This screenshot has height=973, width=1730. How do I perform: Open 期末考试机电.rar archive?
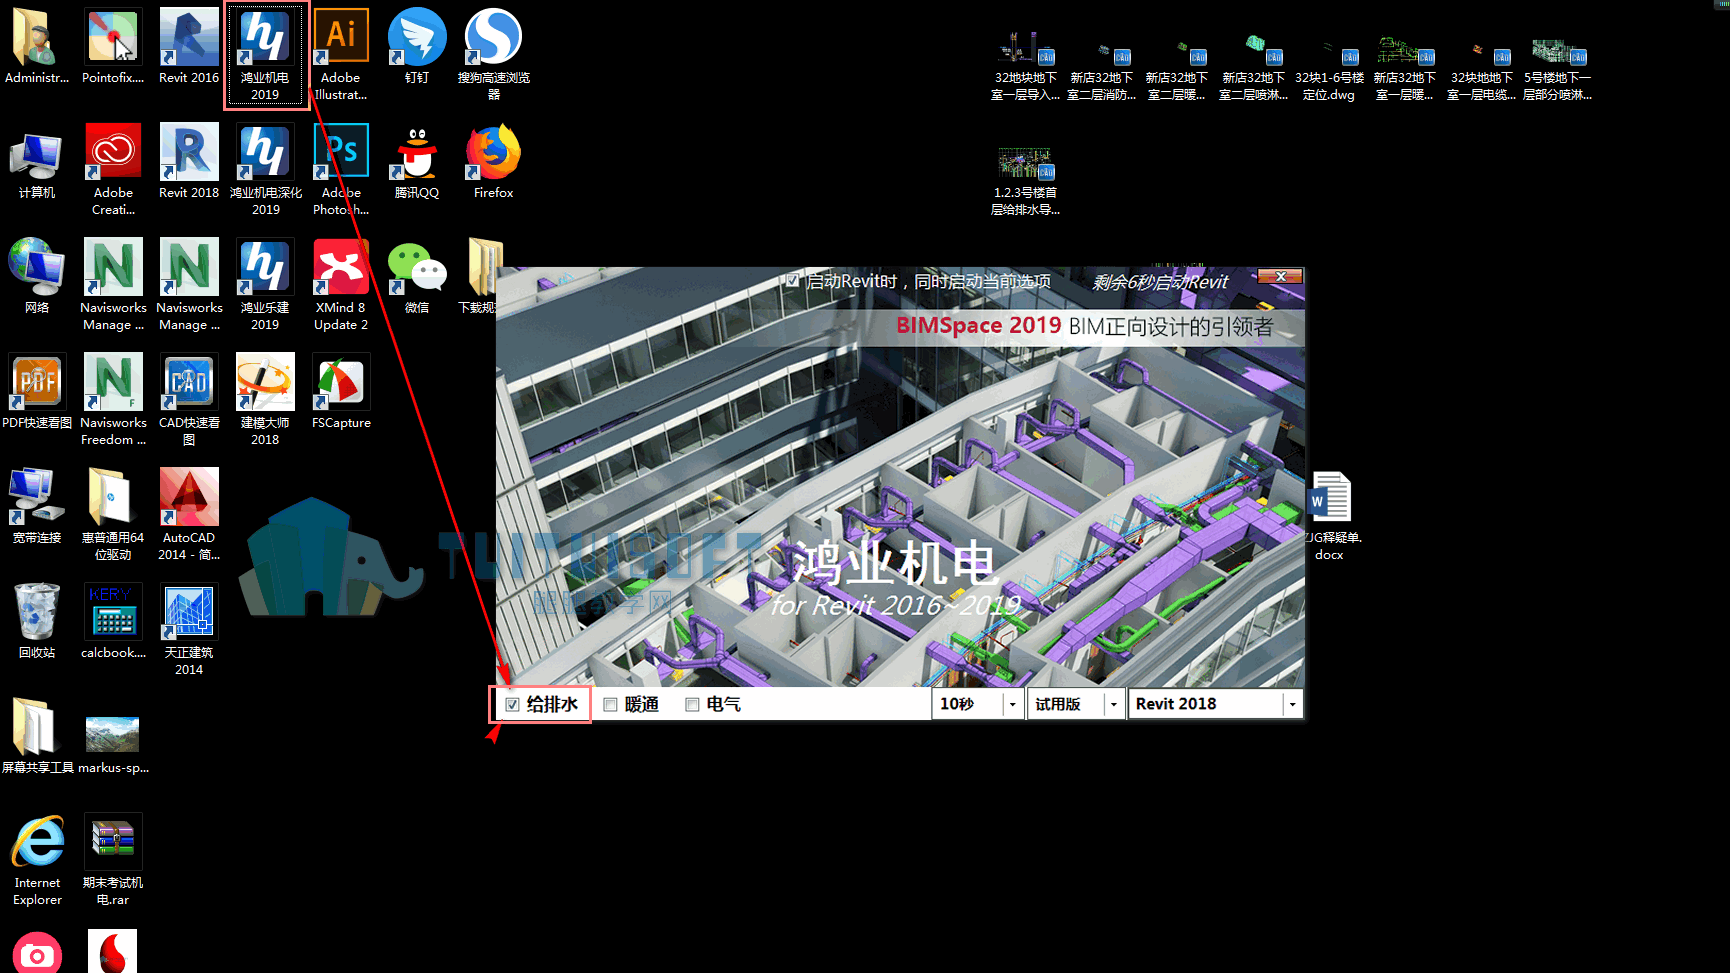[x=113, y=859]
